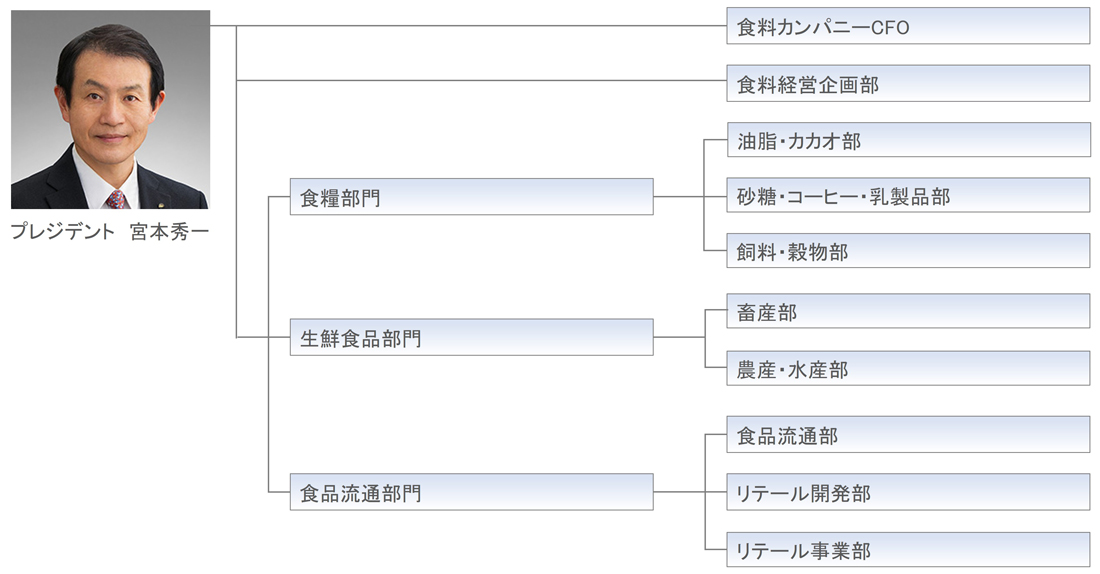Click the 生鮮食品部門 text label
Image resolution: width=1100 pixels, height=574 pixels.
point(360,339)
